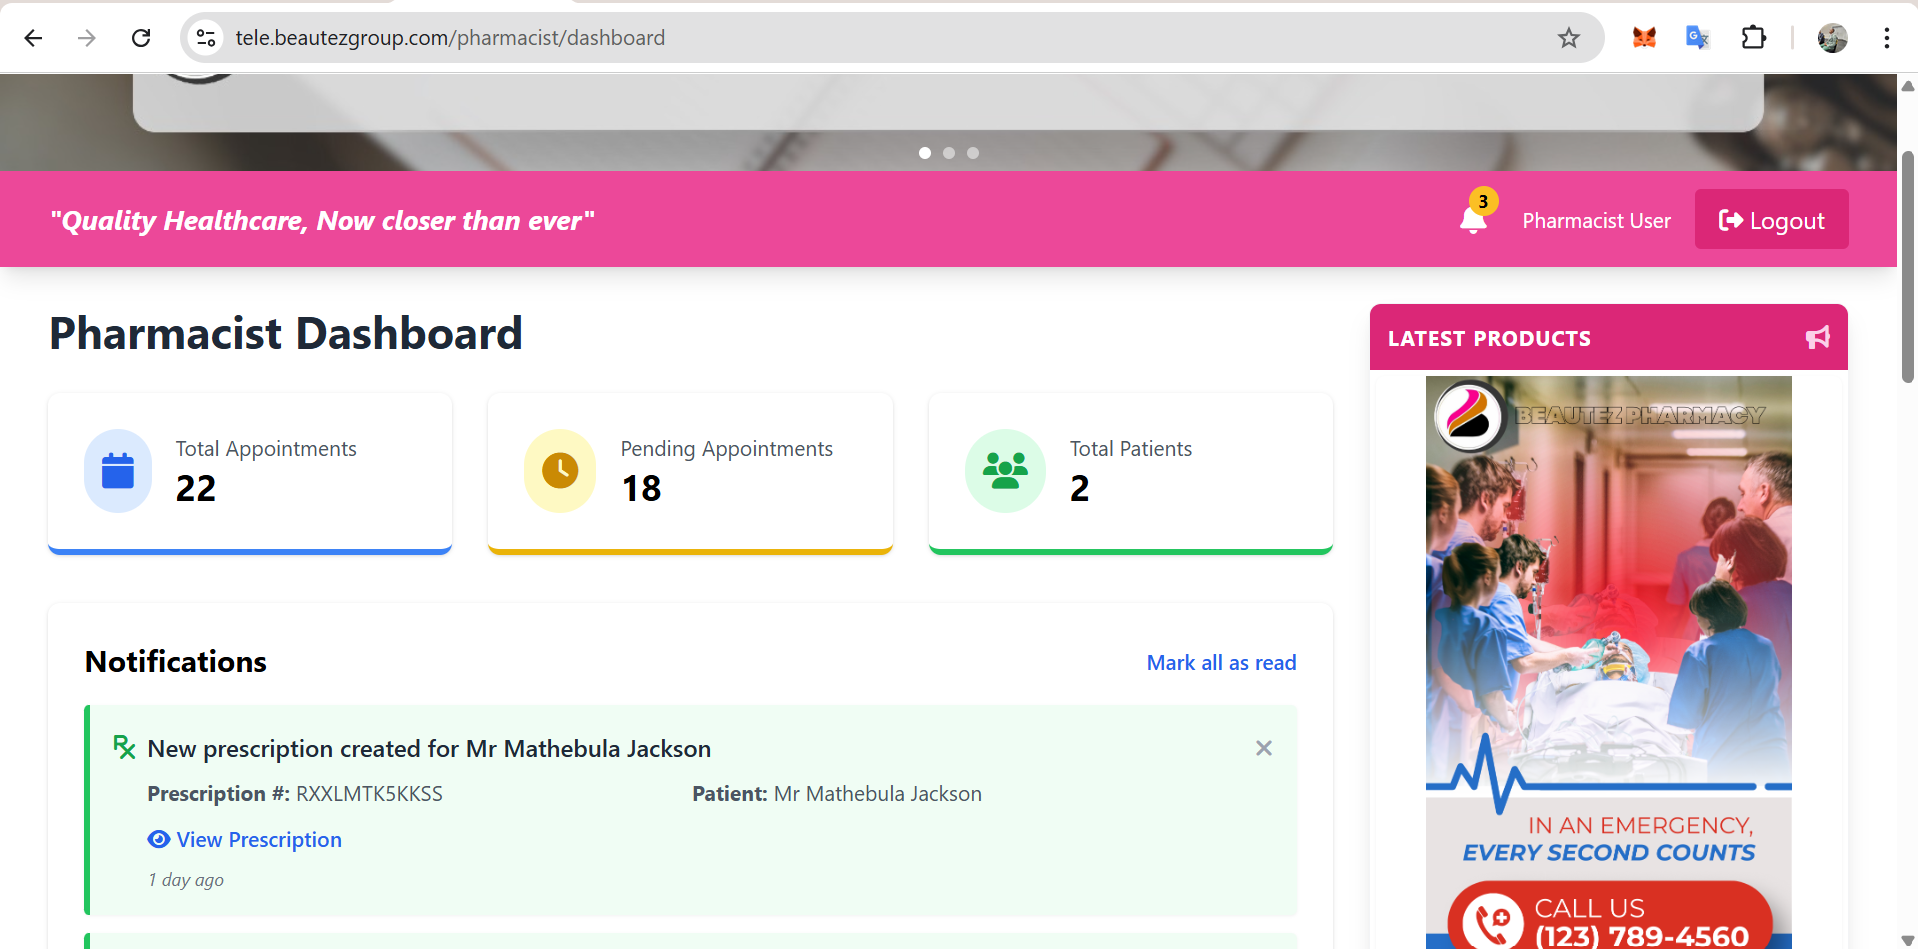
Task: Click Mark all as read link
Action: [1221, 663]
